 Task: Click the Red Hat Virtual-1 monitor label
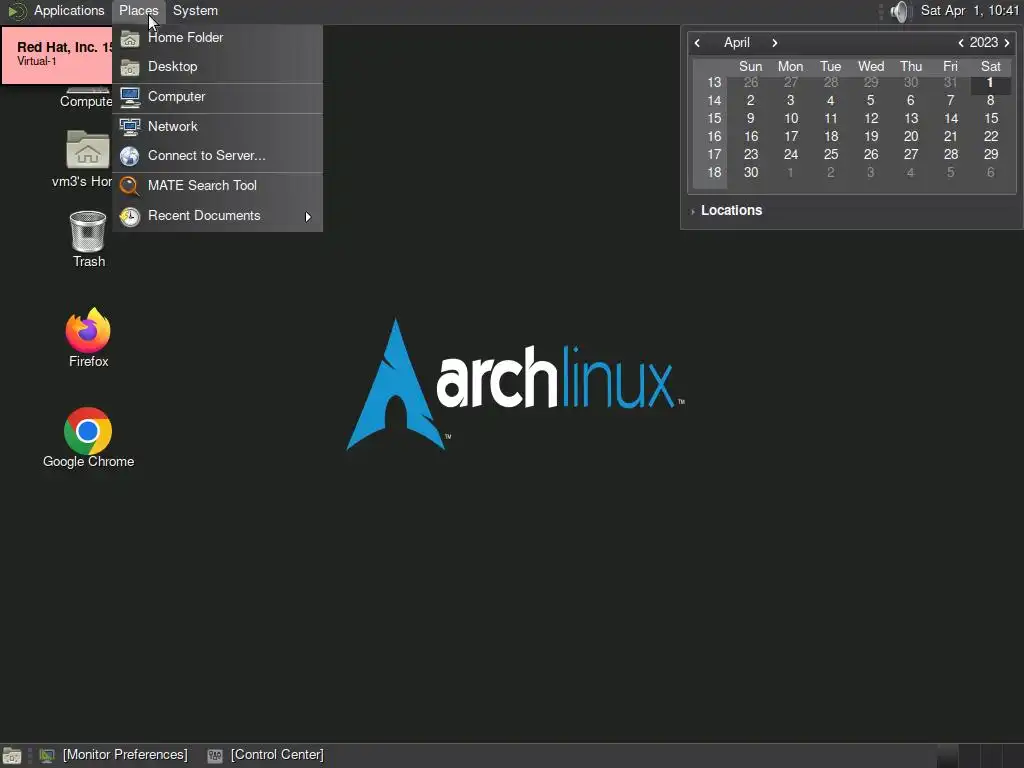coord(57,55)
